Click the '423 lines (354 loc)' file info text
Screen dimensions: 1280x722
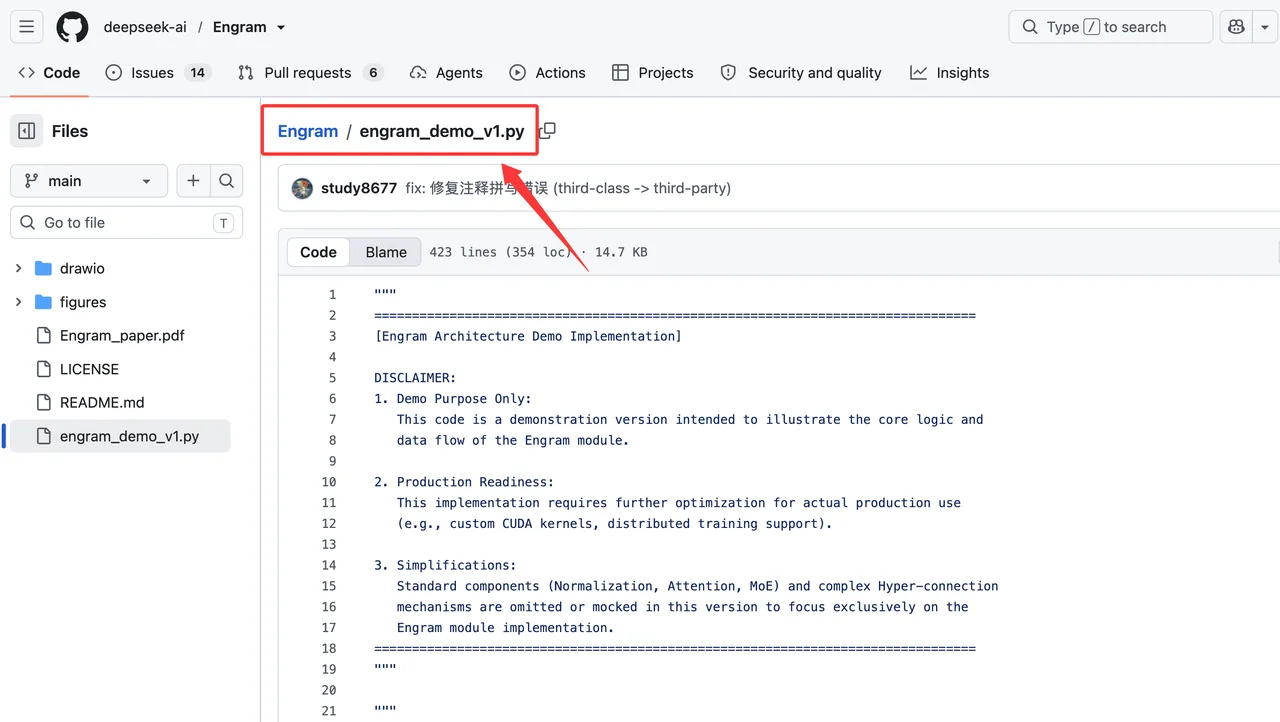pos(538,252)
